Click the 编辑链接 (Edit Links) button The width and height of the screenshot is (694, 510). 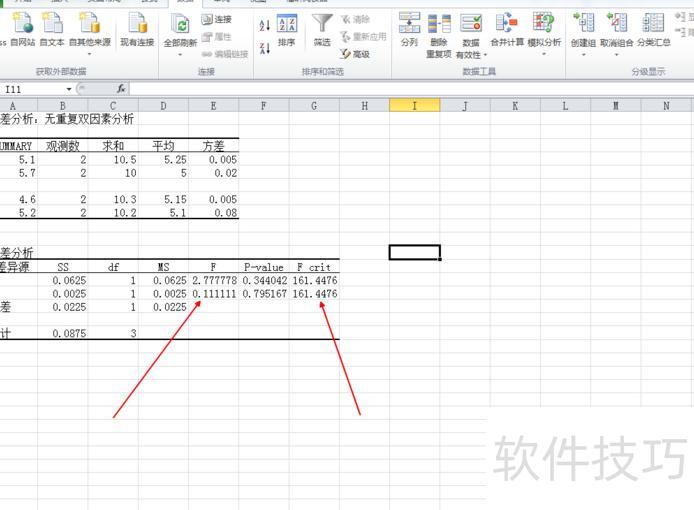coord(225,54)
